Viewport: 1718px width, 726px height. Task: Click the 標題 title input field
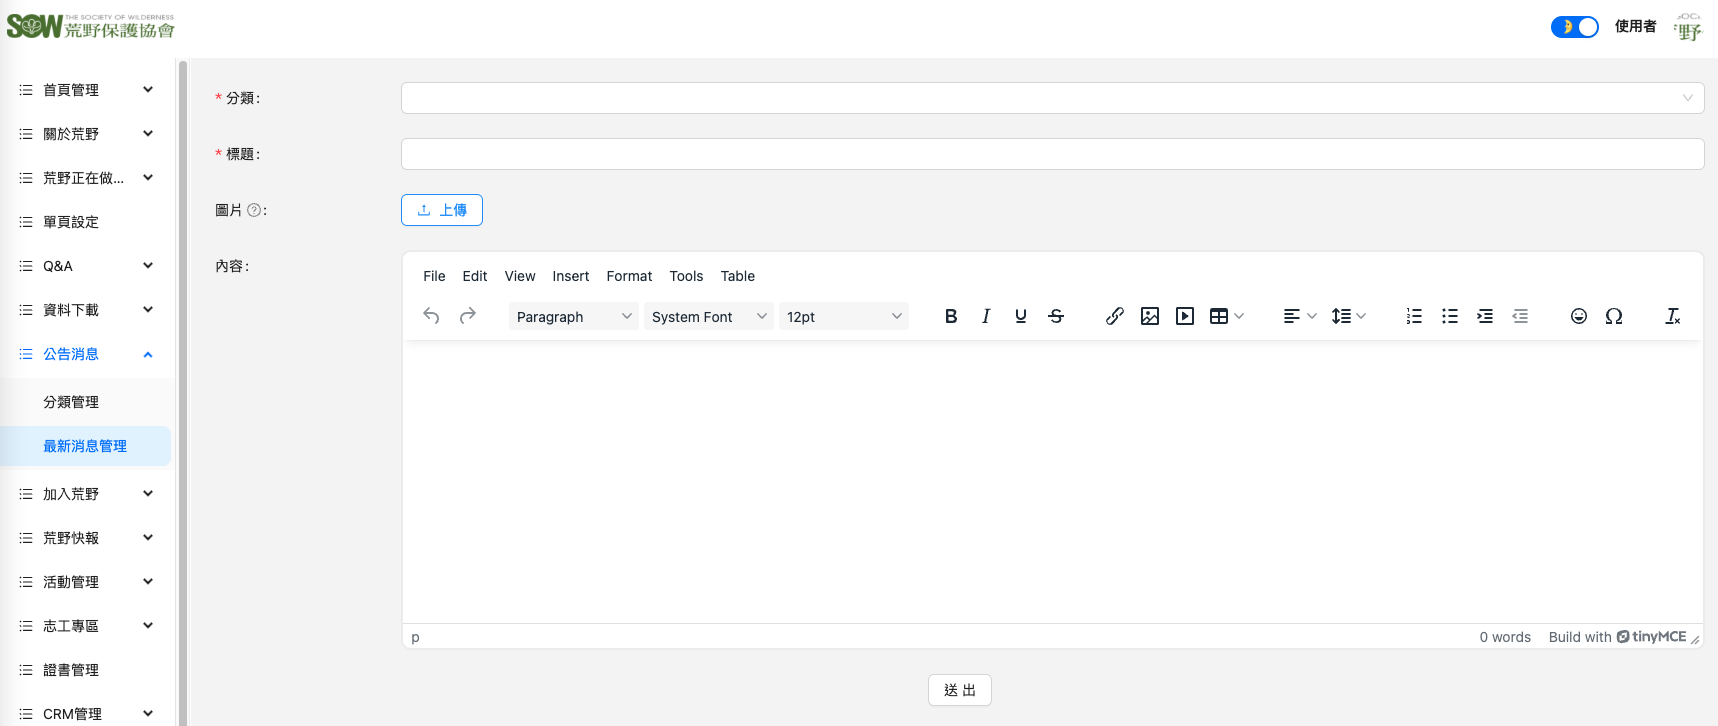point(1052,154)
